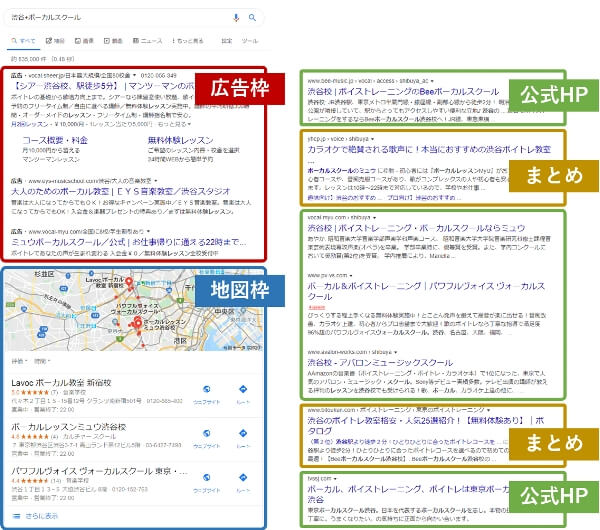This screenshot has height=530, width=600.
Task: Open the ミュウボーカルスクール公式 ad headline
Action: (x=128, y=242)
